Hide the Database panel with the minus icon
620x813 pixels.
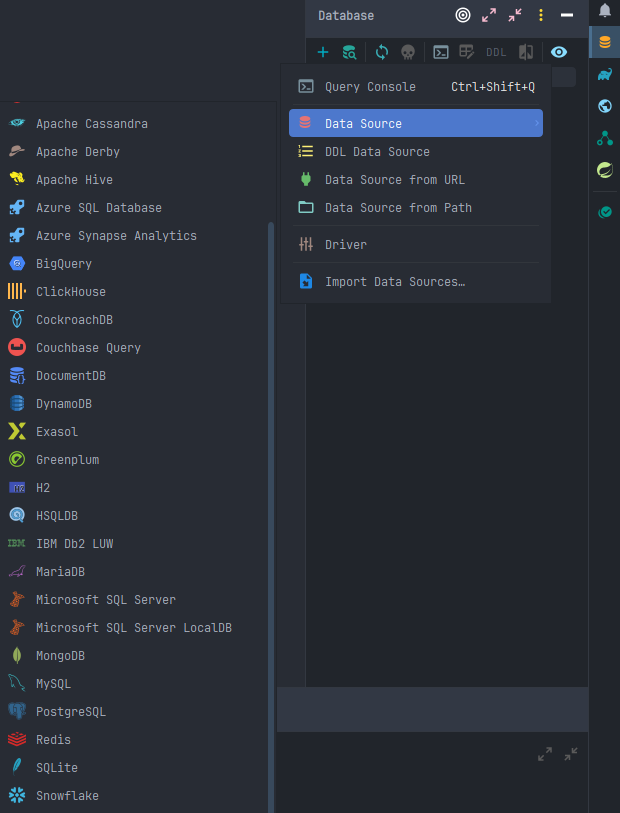point(567,16)
